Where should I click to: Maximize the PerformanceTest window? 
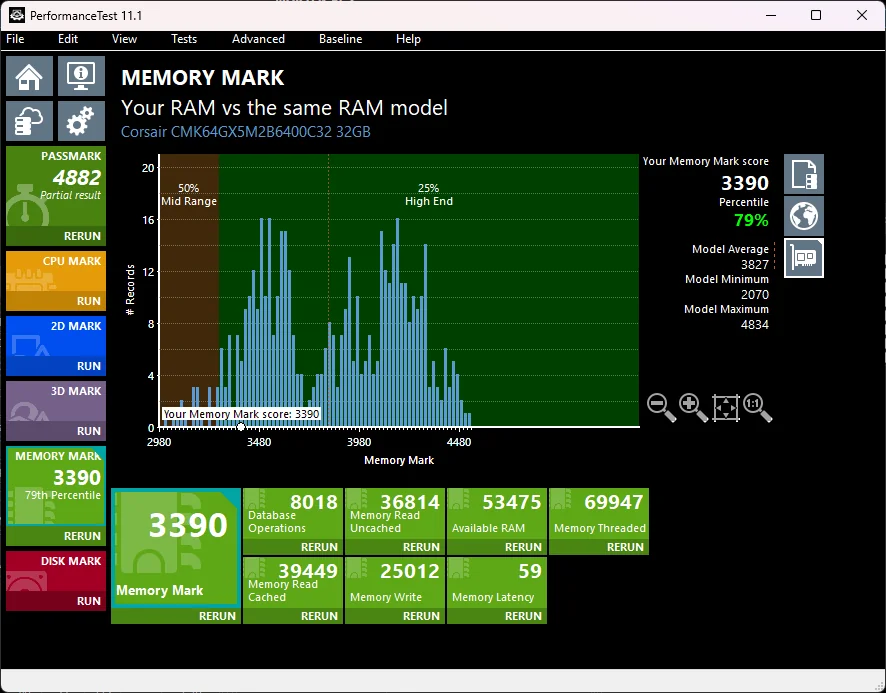[816, 15]
